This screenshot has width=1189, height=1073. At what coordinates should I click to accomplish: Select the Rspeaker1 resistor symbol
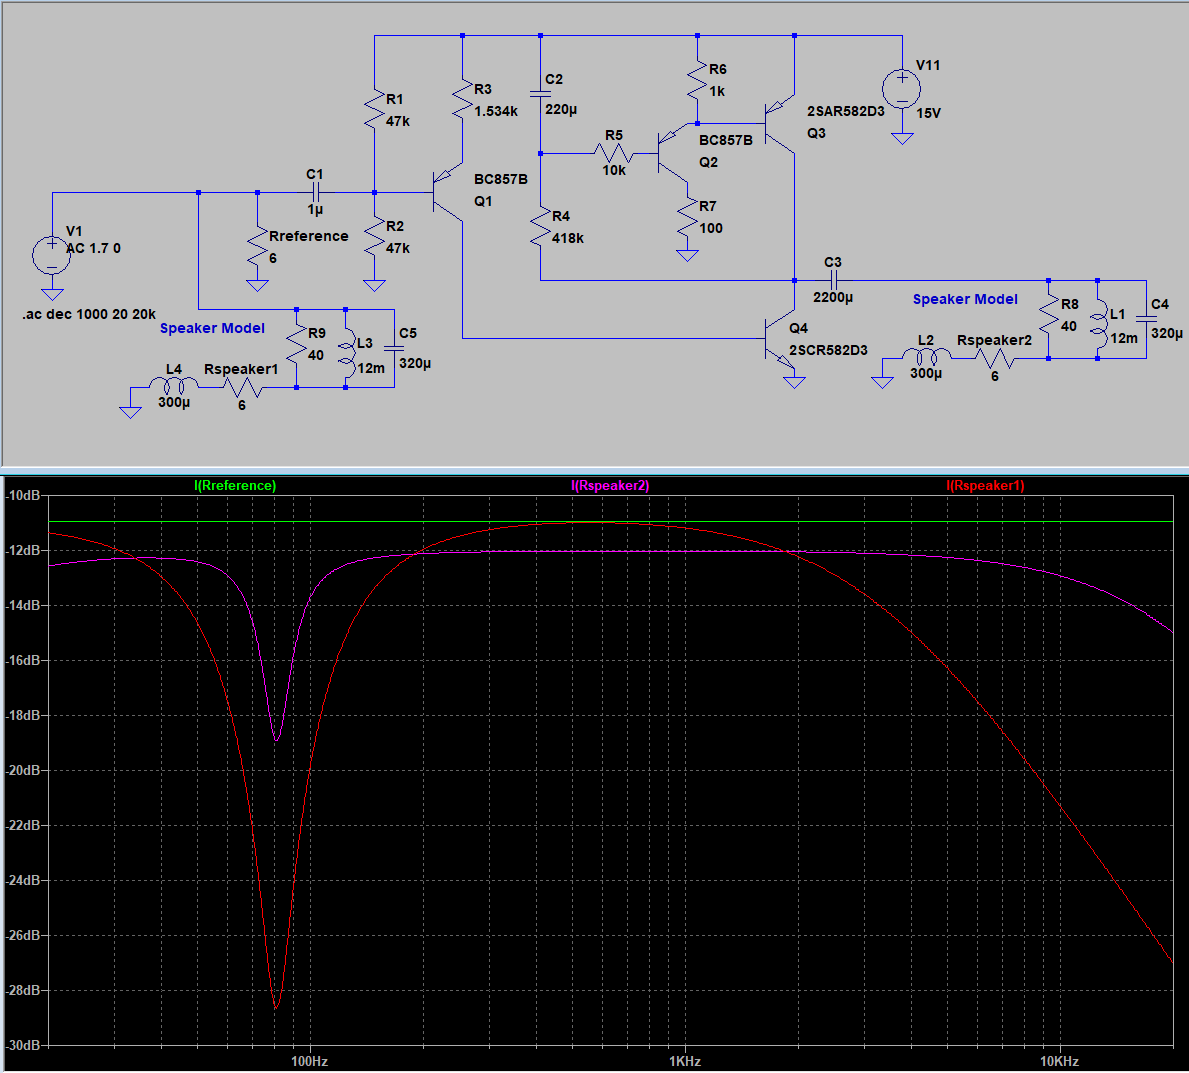click(x=242, y=387)
